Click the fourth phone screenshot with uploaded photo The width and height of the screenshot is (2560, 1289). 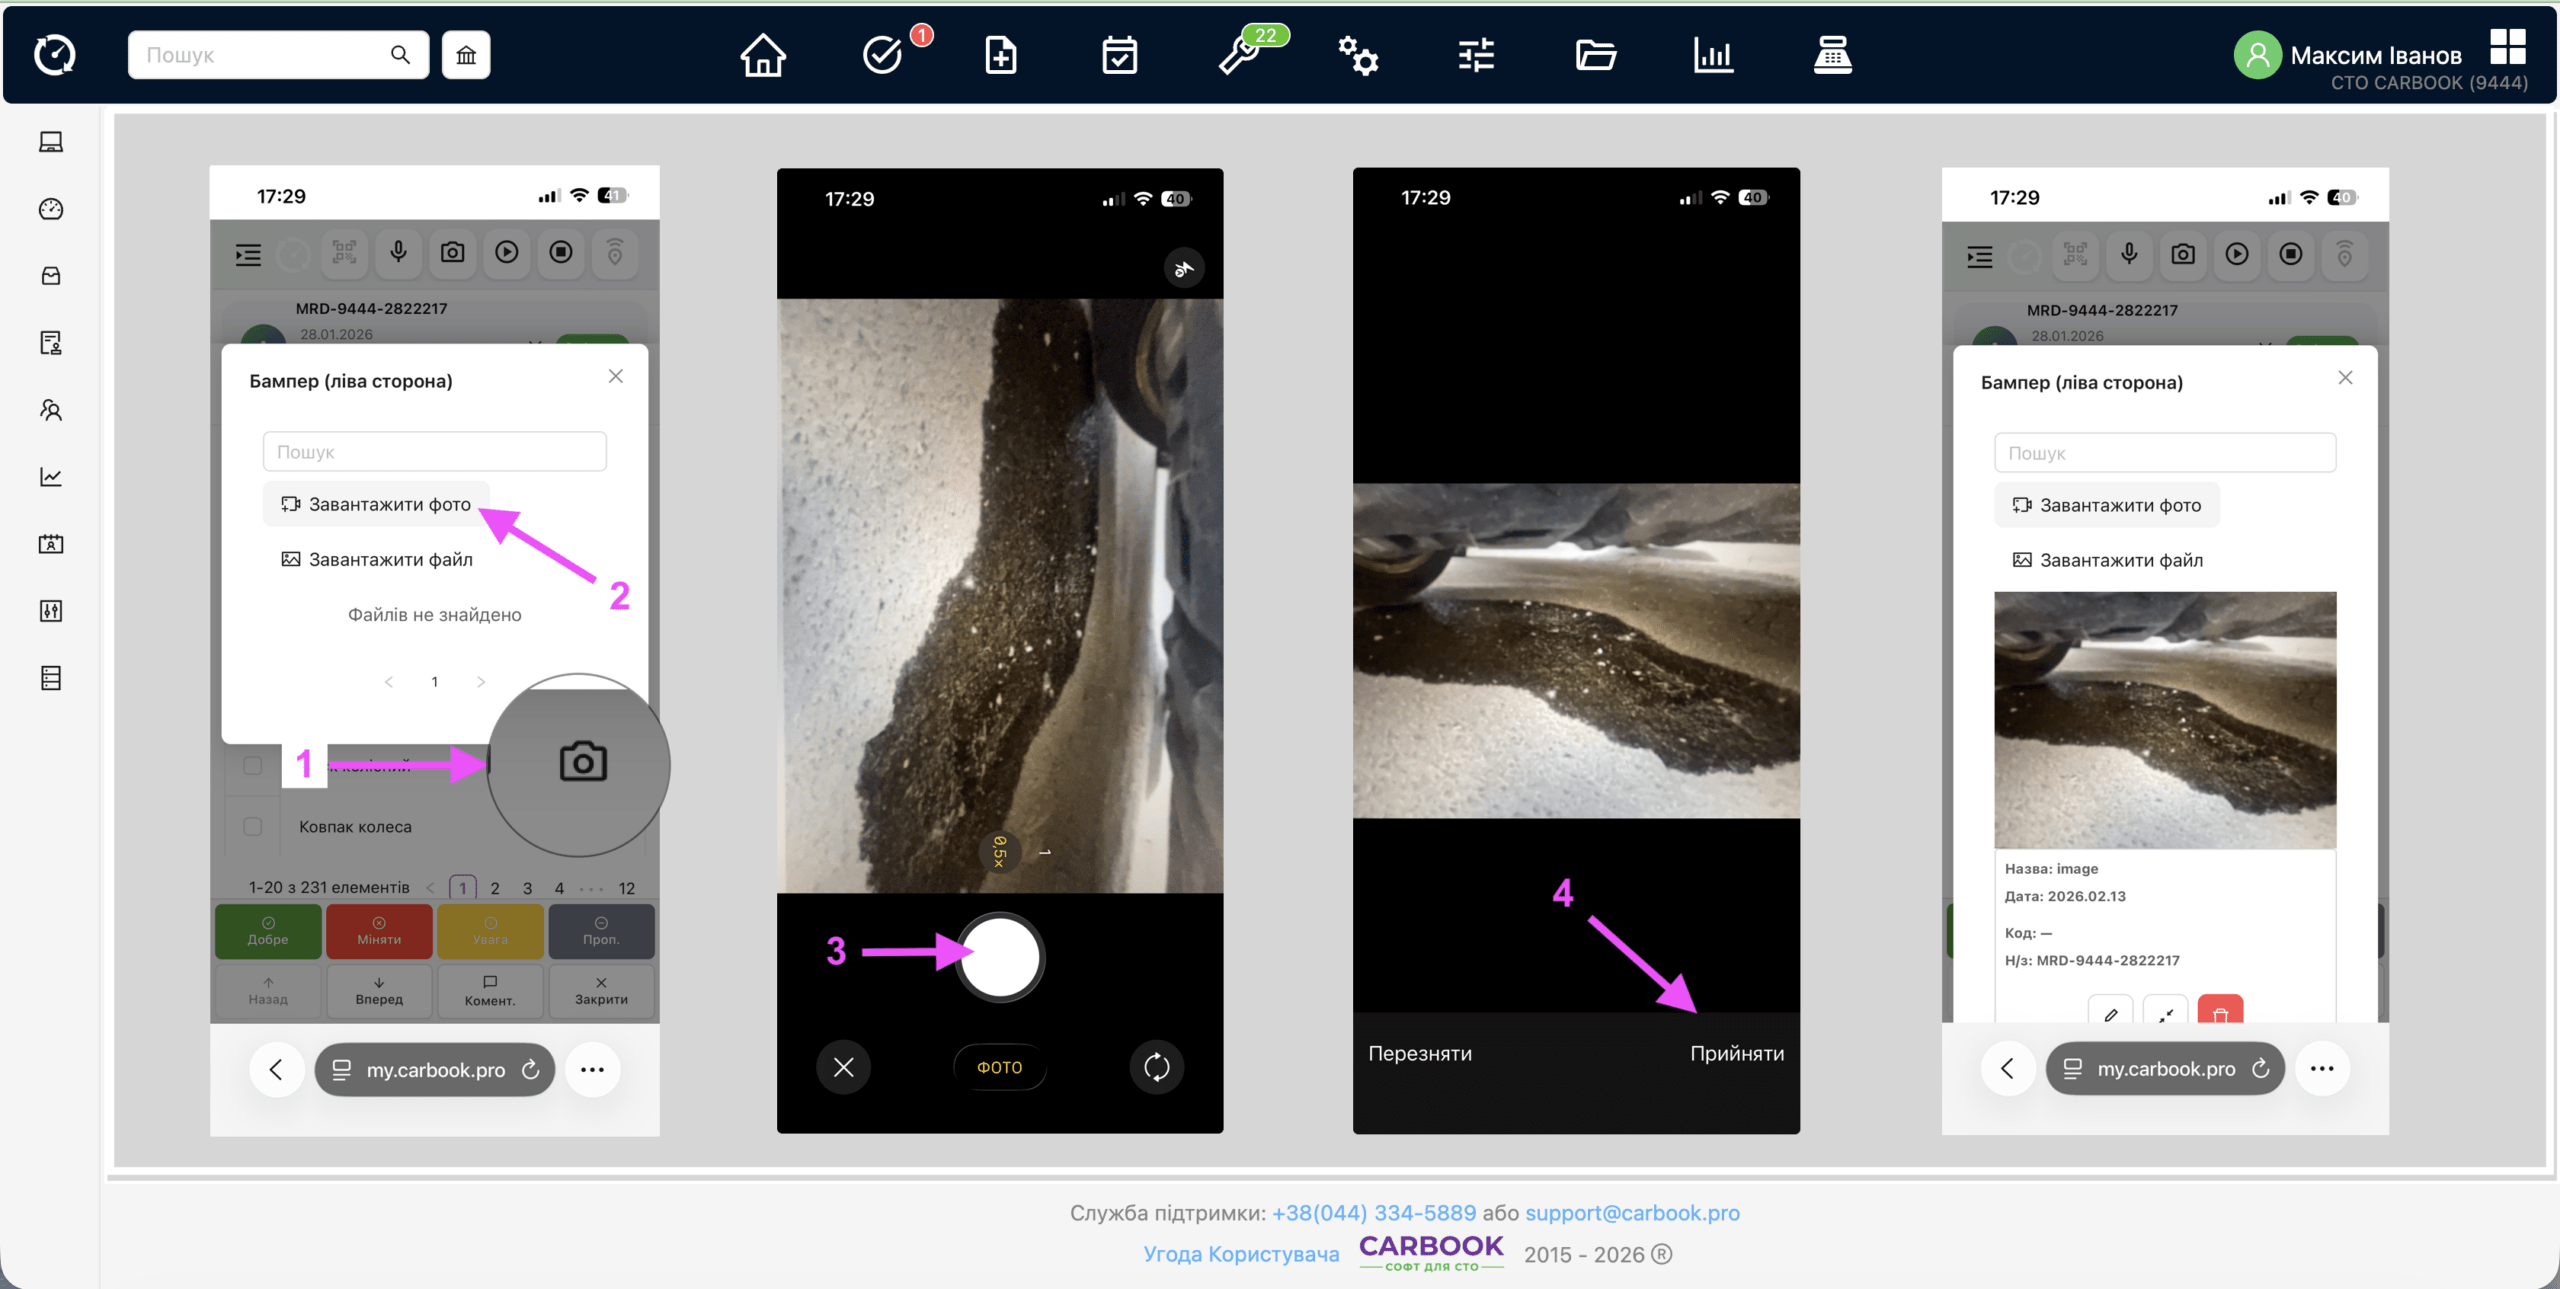2165,650
